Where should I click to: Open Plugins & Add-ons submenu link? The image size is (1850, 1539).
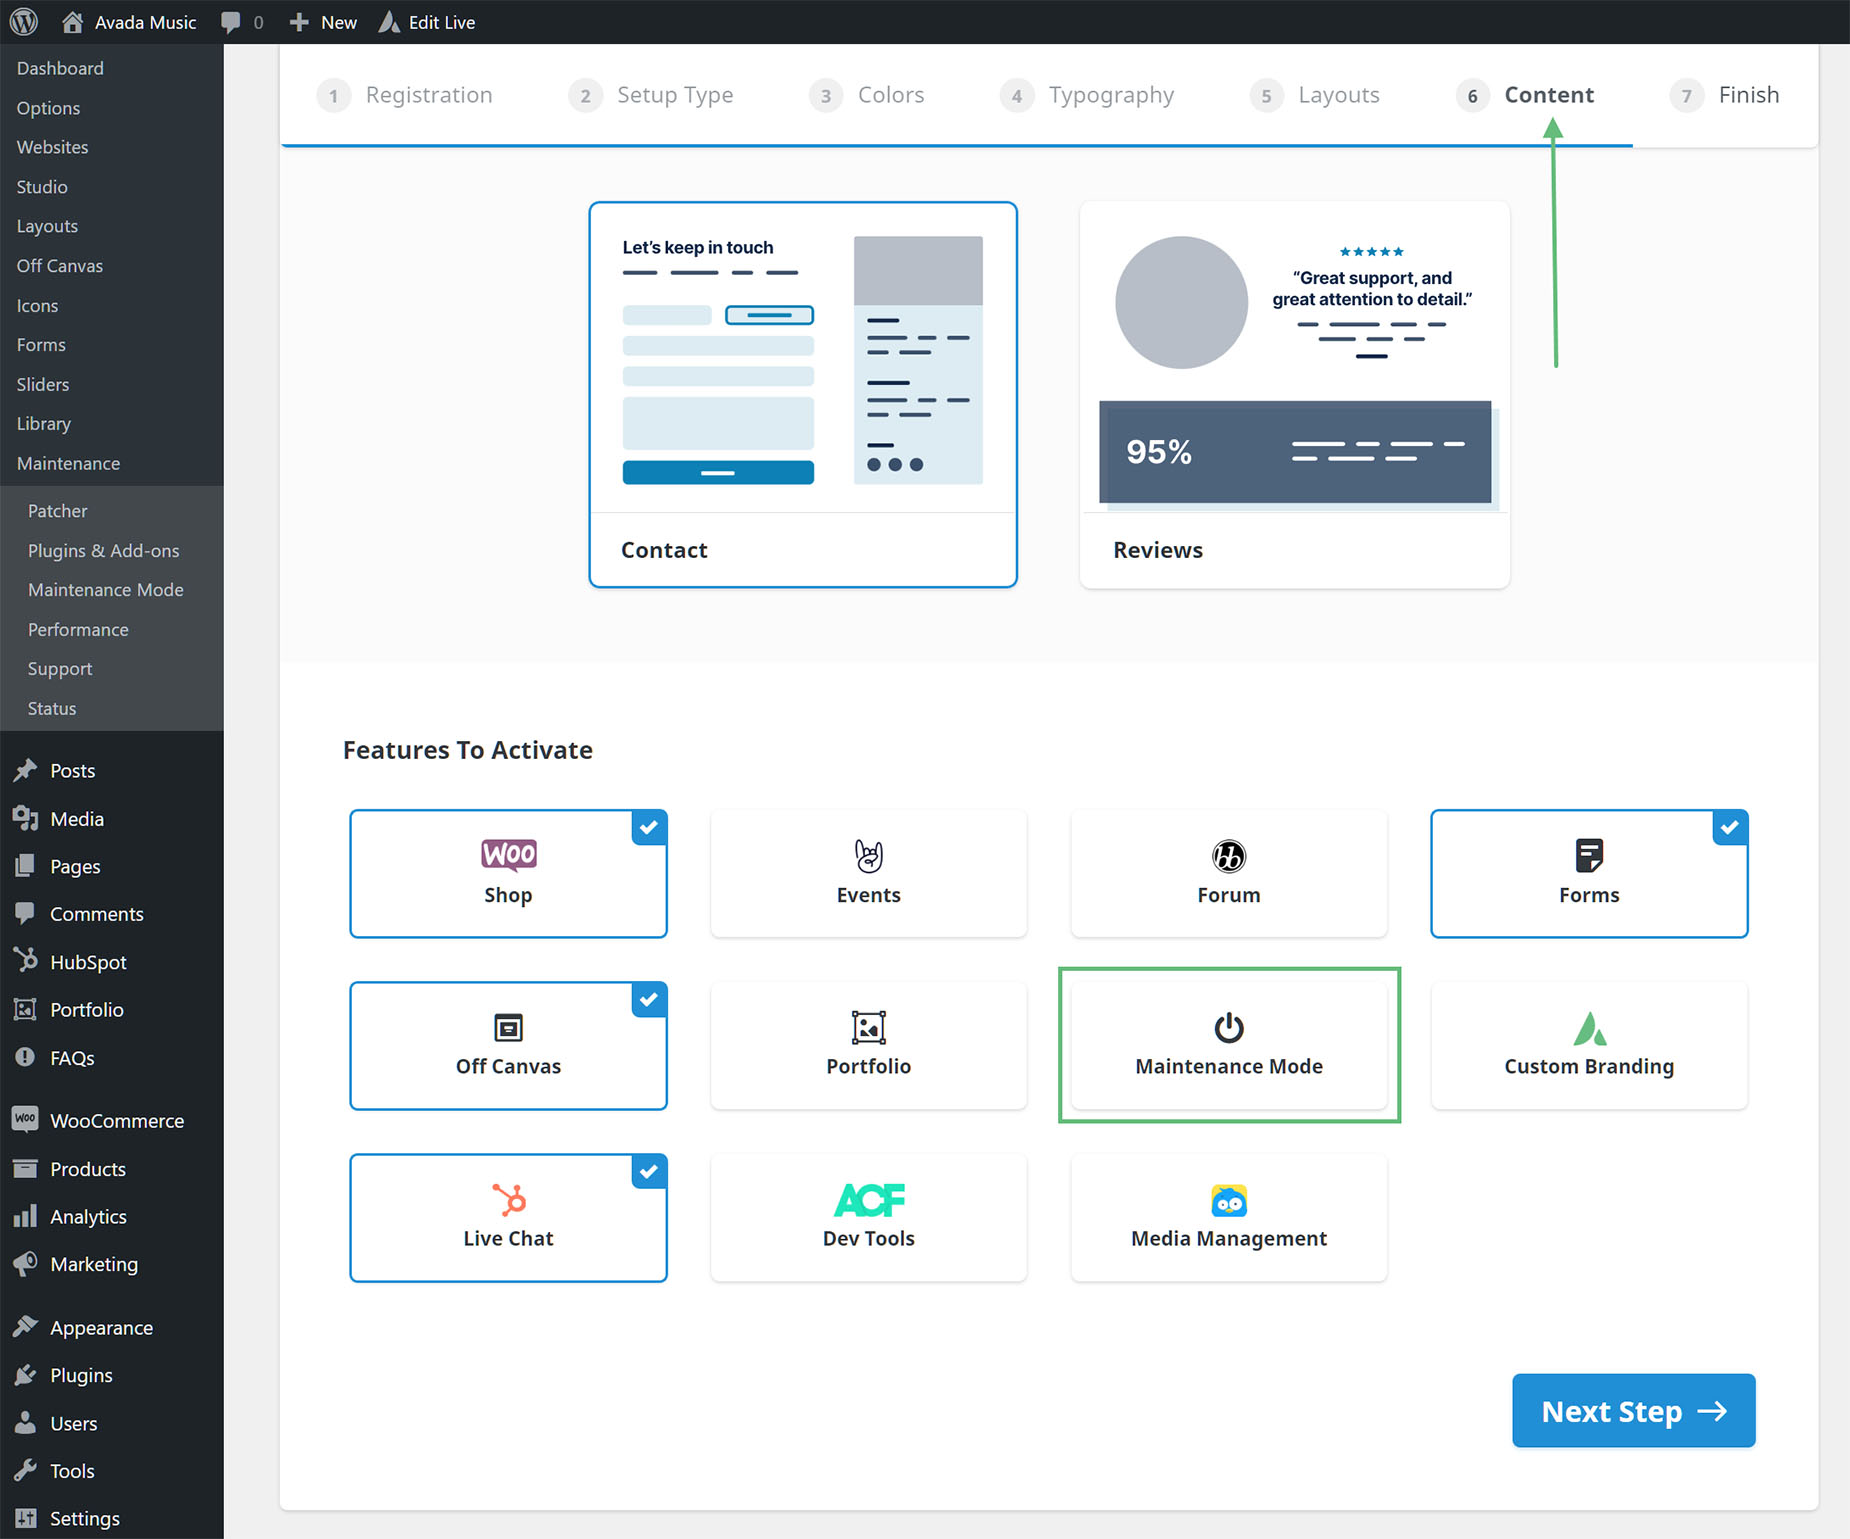coord(104,551)
